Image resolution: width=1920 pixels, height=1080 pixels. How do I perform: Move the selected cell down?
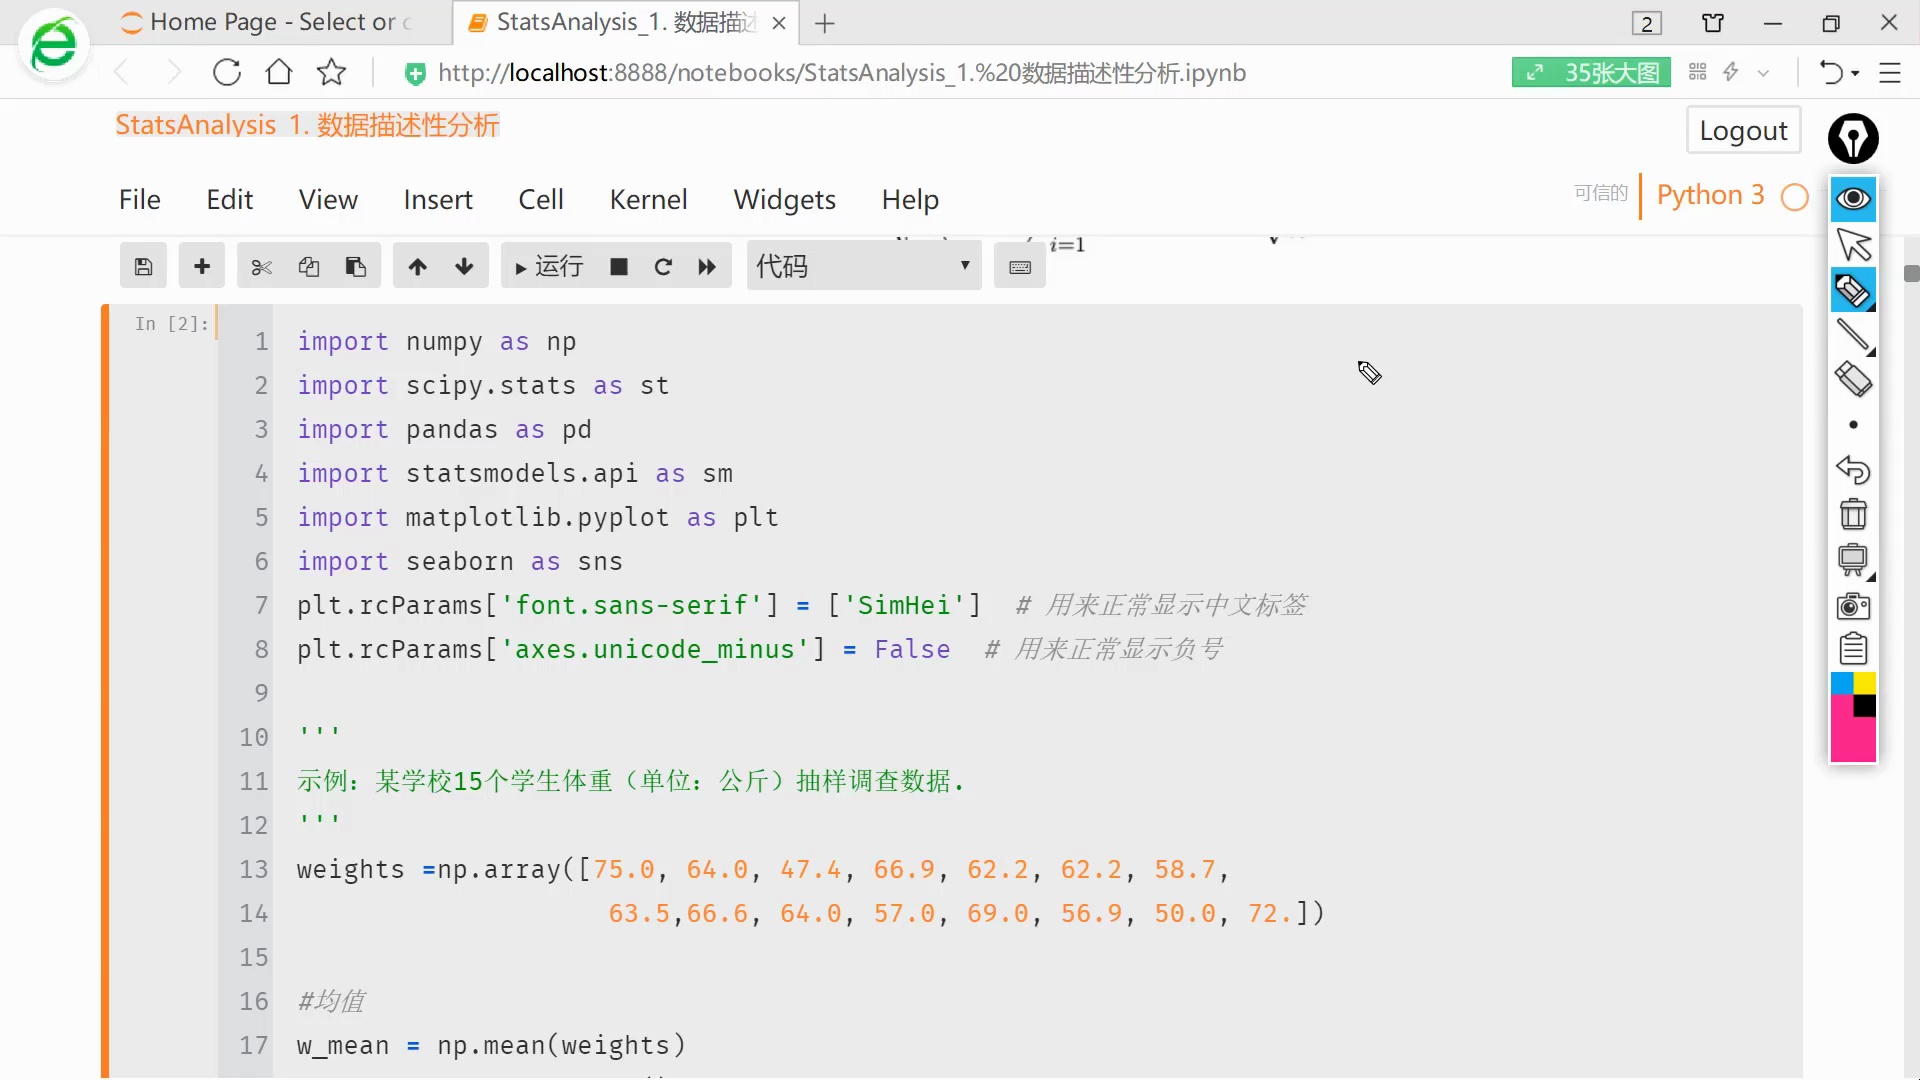464,267
